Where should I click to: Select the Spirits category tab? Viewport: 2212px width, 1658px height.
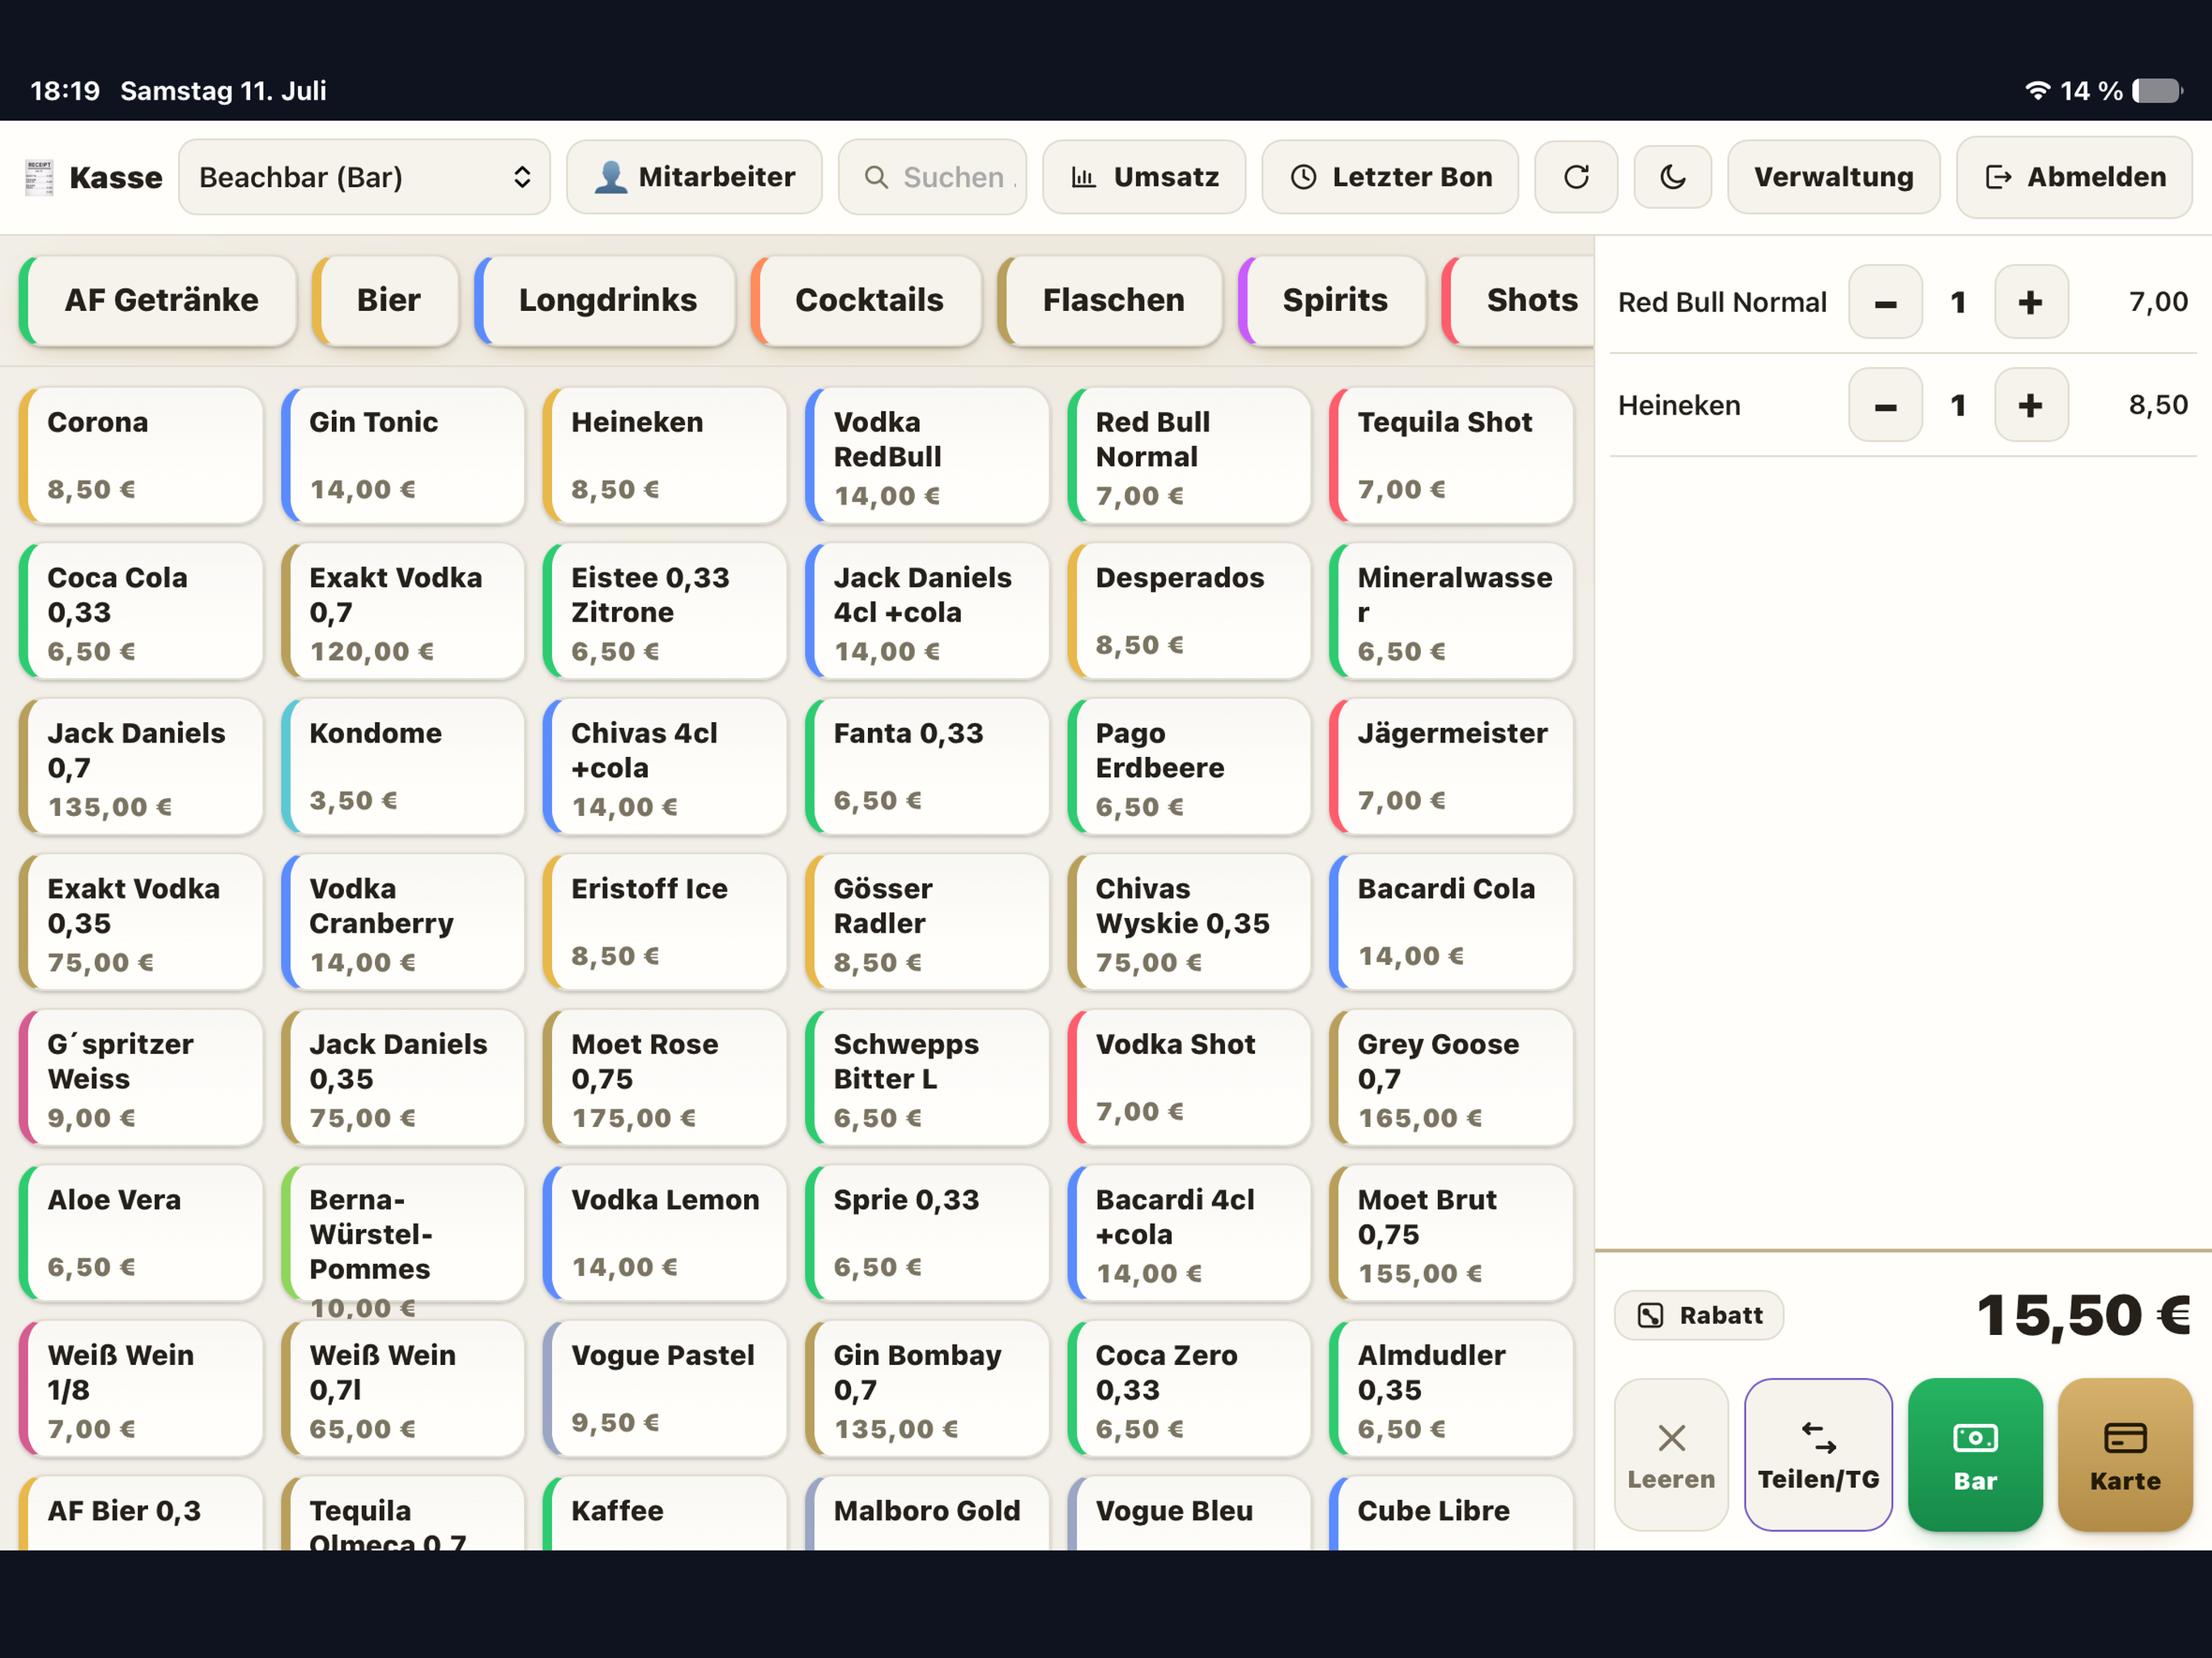click(1332, 300)
